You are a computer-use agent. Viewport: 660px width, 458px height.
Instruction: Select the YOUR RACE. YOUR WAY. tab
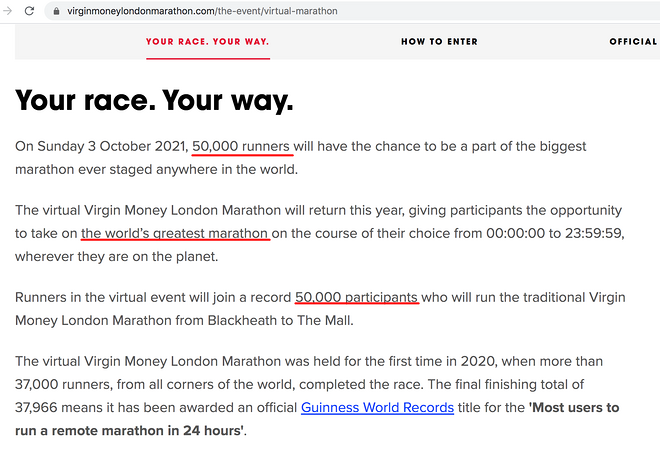coord(207,42)
